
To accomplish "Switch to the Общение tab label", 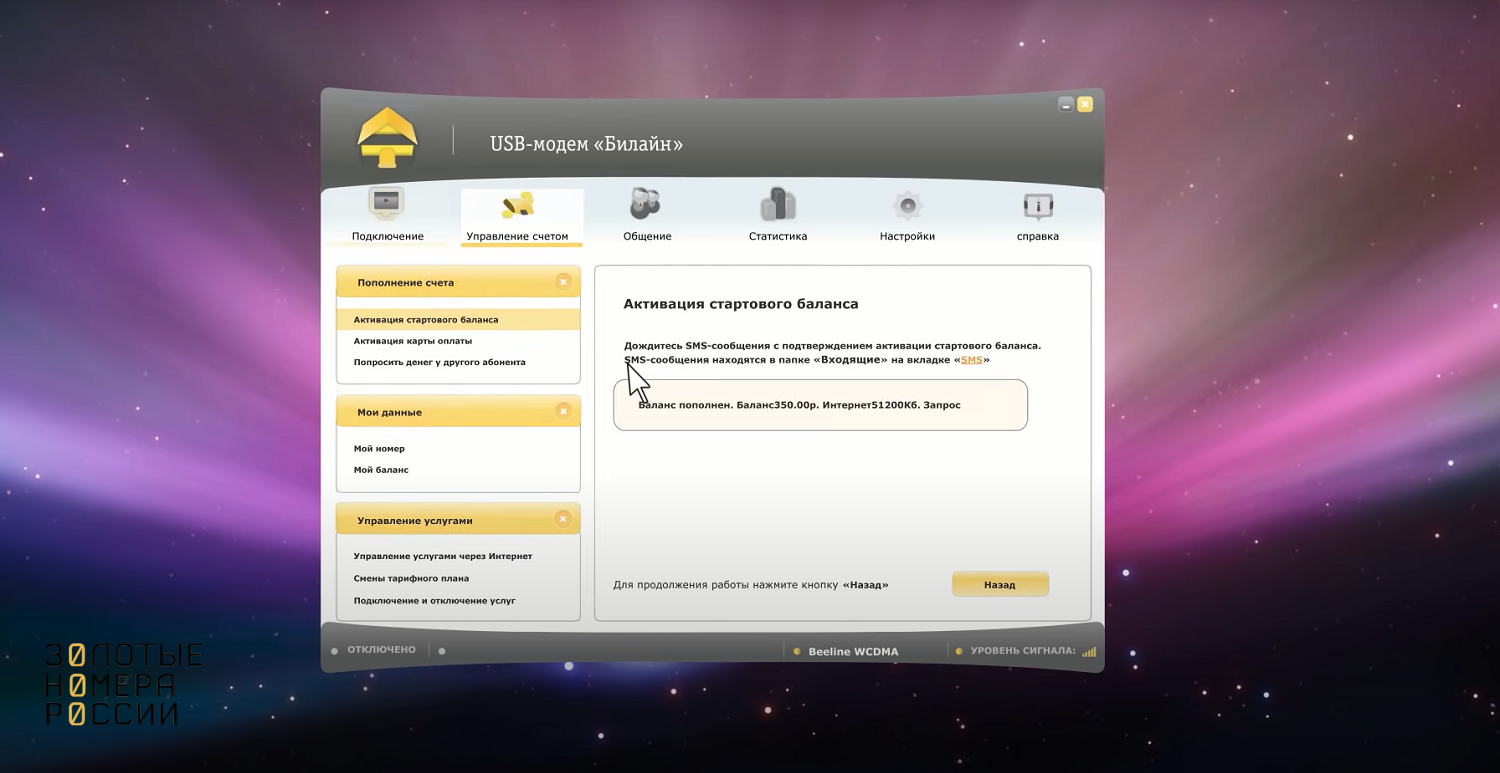I will tap(647, 237).
